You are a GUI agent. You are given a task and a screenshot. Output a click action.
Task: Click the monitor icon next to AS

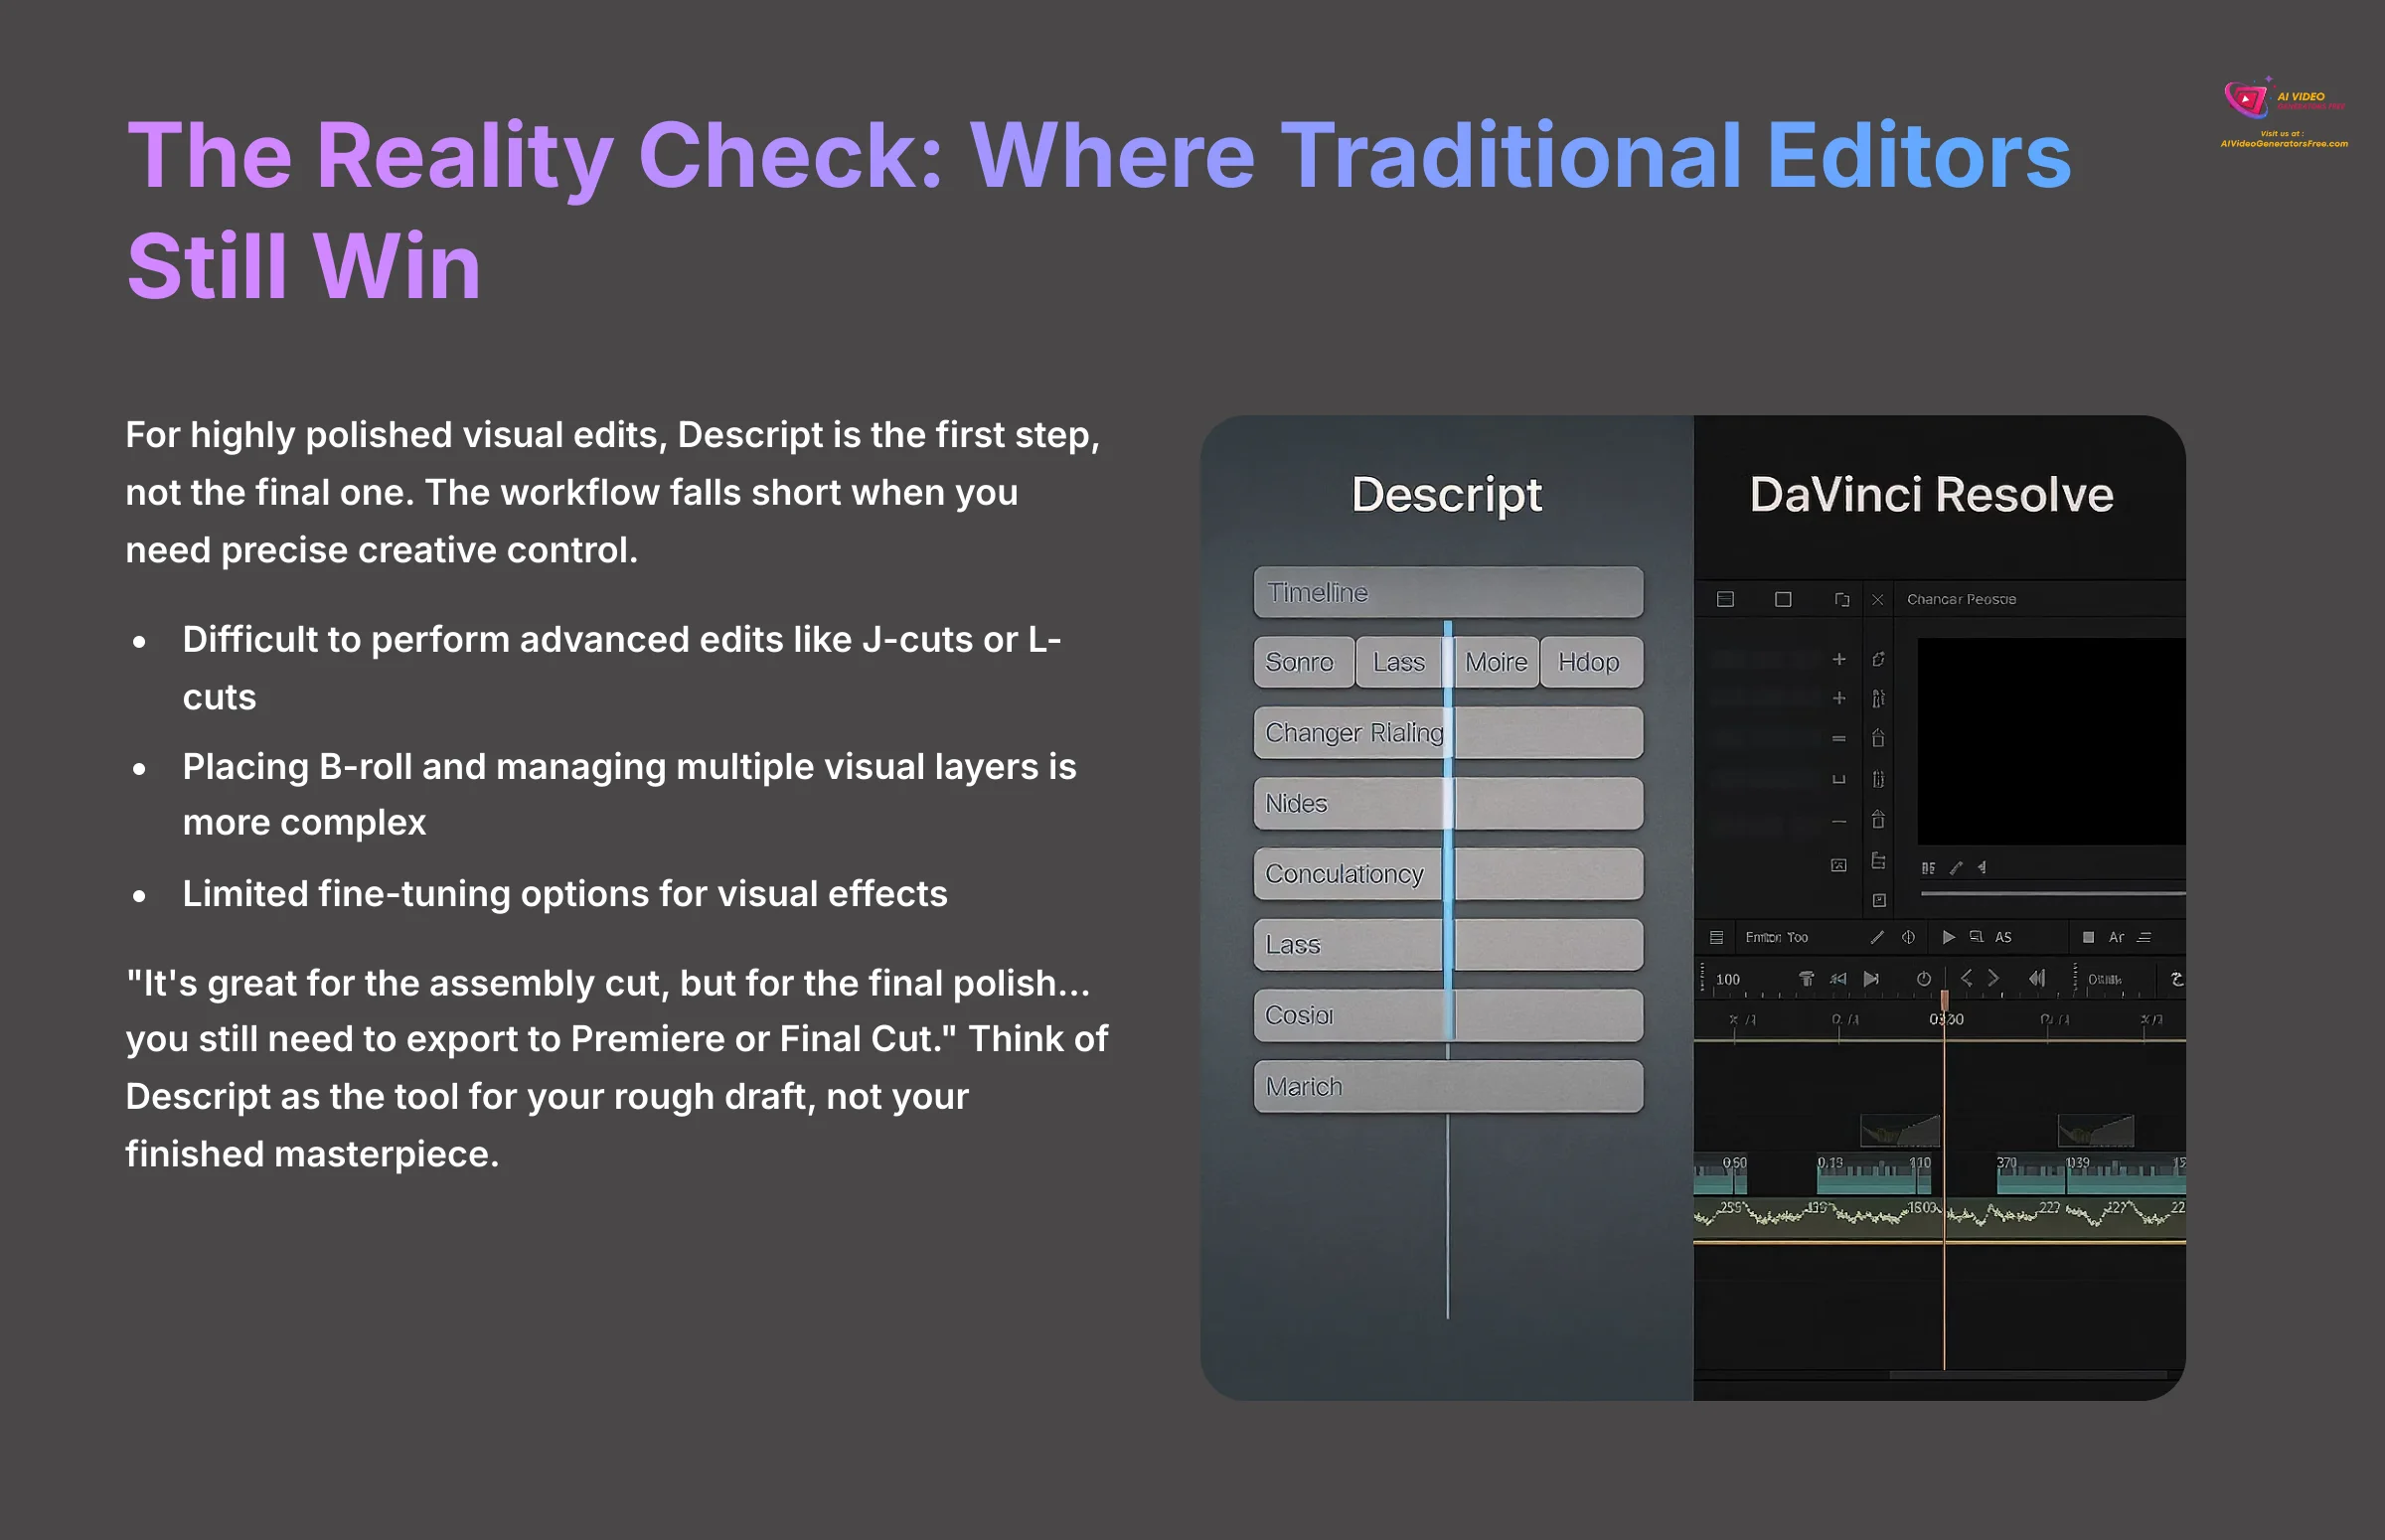click(1976, 937)
